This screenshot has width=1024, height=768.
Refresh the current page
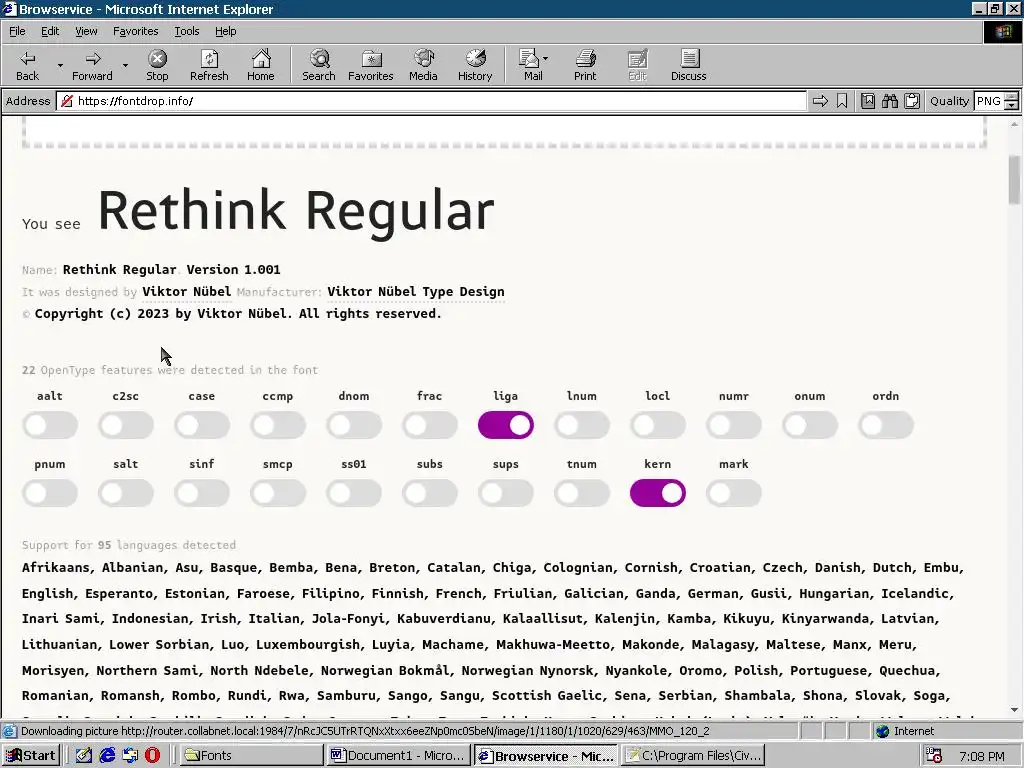click(209, 65)
